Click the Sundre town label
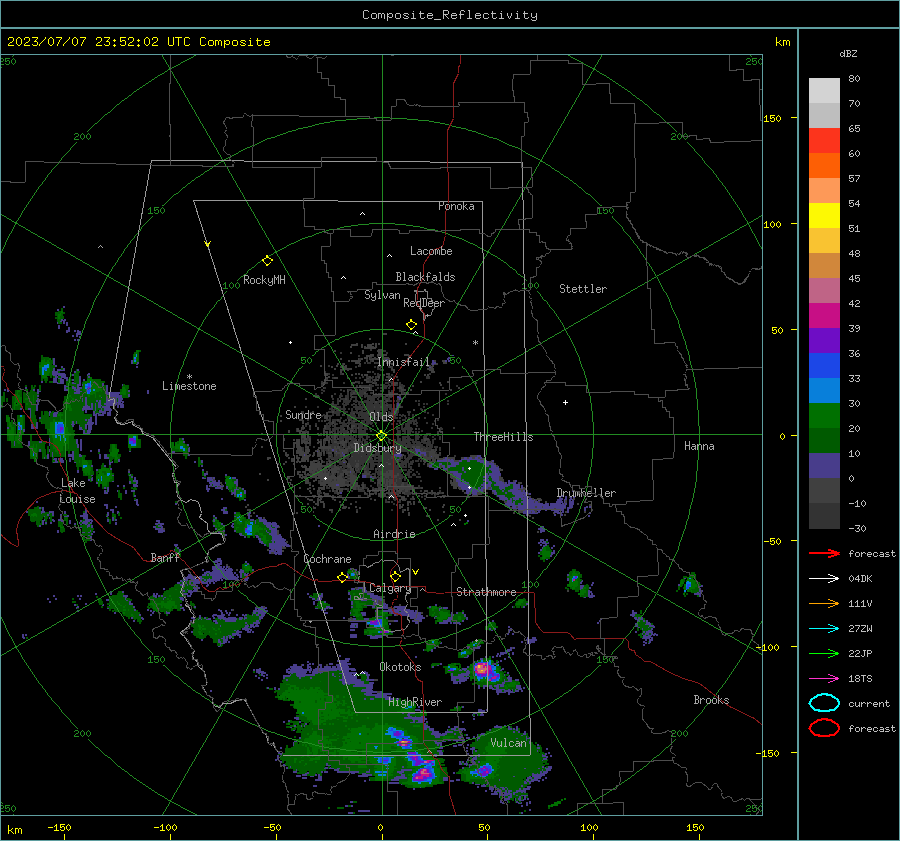This screenshot has height=841, width=900. [303, 414]
